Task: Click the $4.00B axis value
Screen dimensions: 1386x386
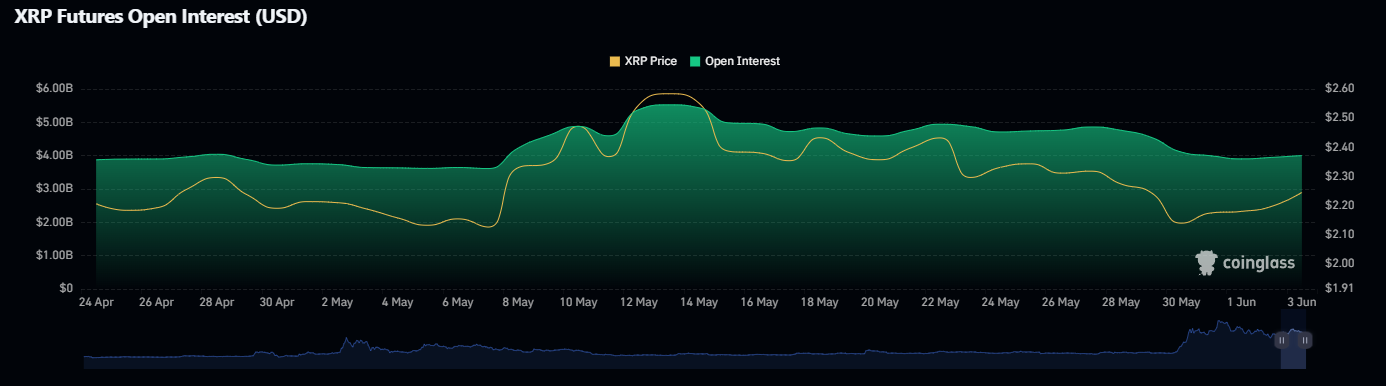Action: coord(55,155)
